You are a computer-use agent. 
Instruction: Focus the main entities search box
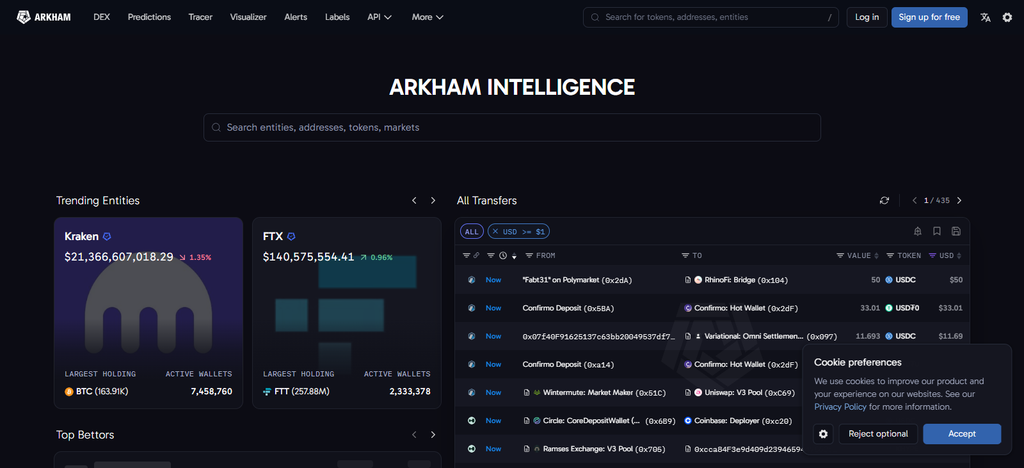pos(512,127)
